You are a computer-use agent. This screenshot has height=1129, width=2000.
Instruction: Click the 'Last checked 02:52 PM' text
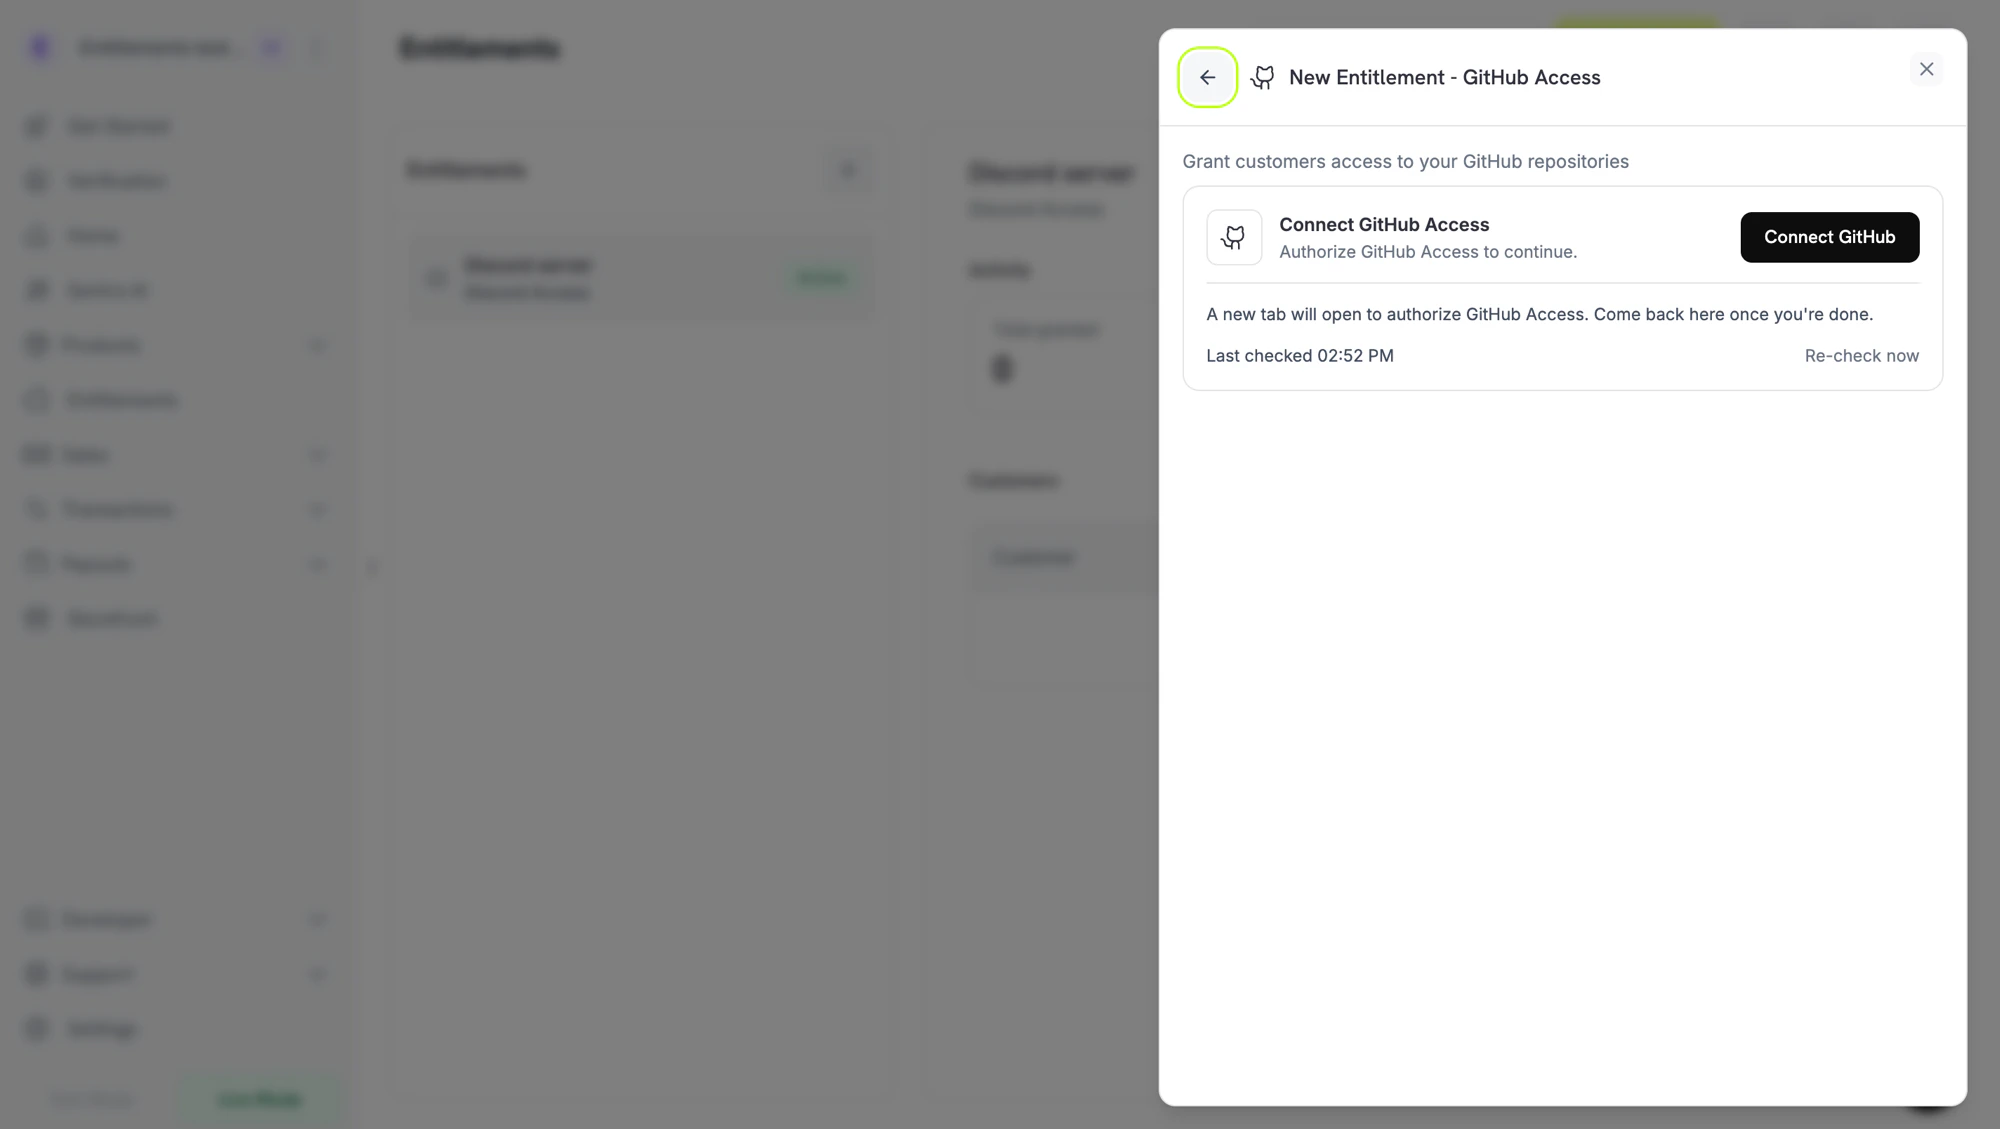pyautogui.click(x=1299, y=356)
